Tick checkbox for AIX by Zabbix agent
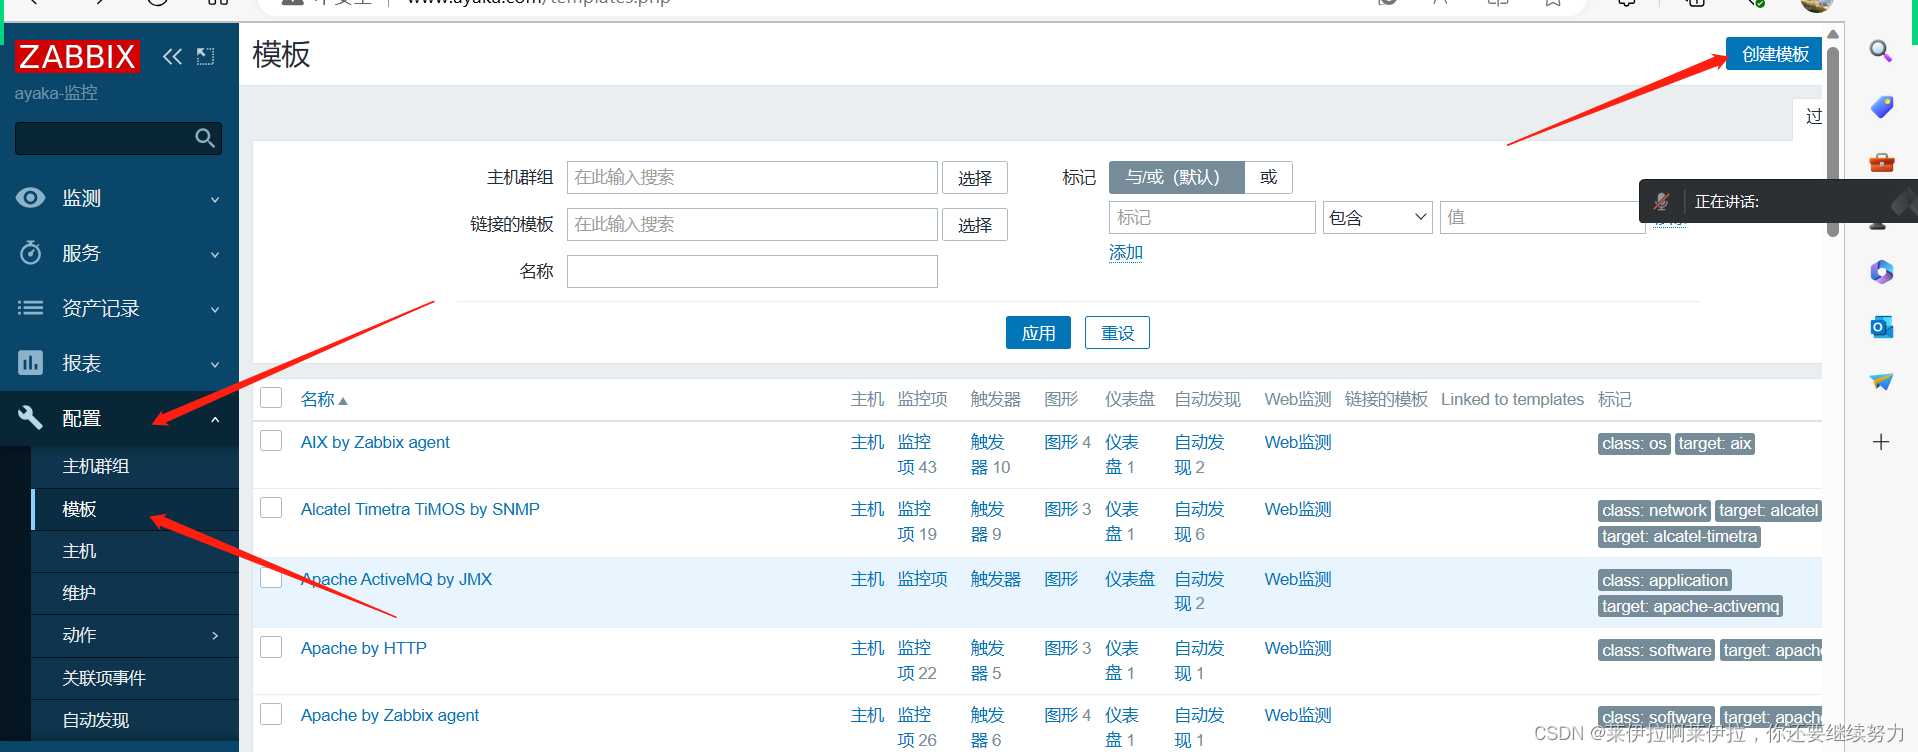This screenshot has width=1918, height=752. [x=271, y=441]
